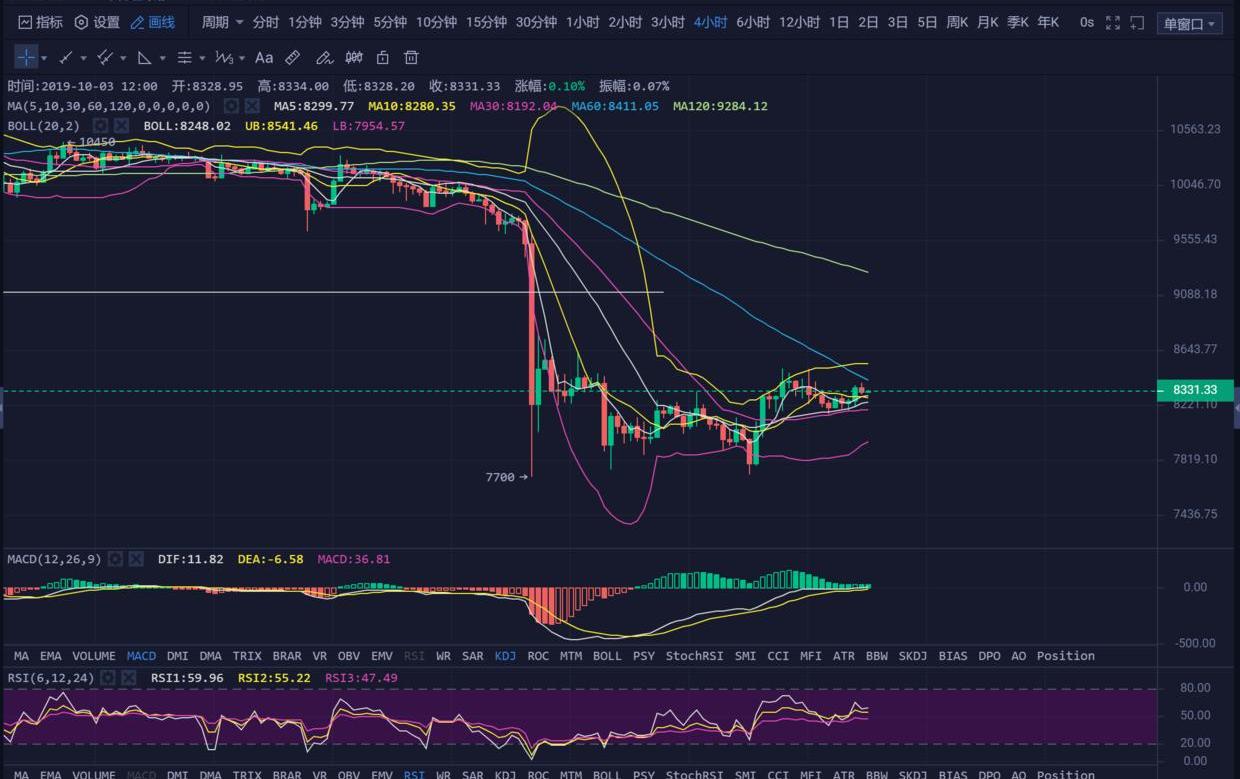
Task: Remove the BOLL indicator with X icon
Action: pos(121,126)
